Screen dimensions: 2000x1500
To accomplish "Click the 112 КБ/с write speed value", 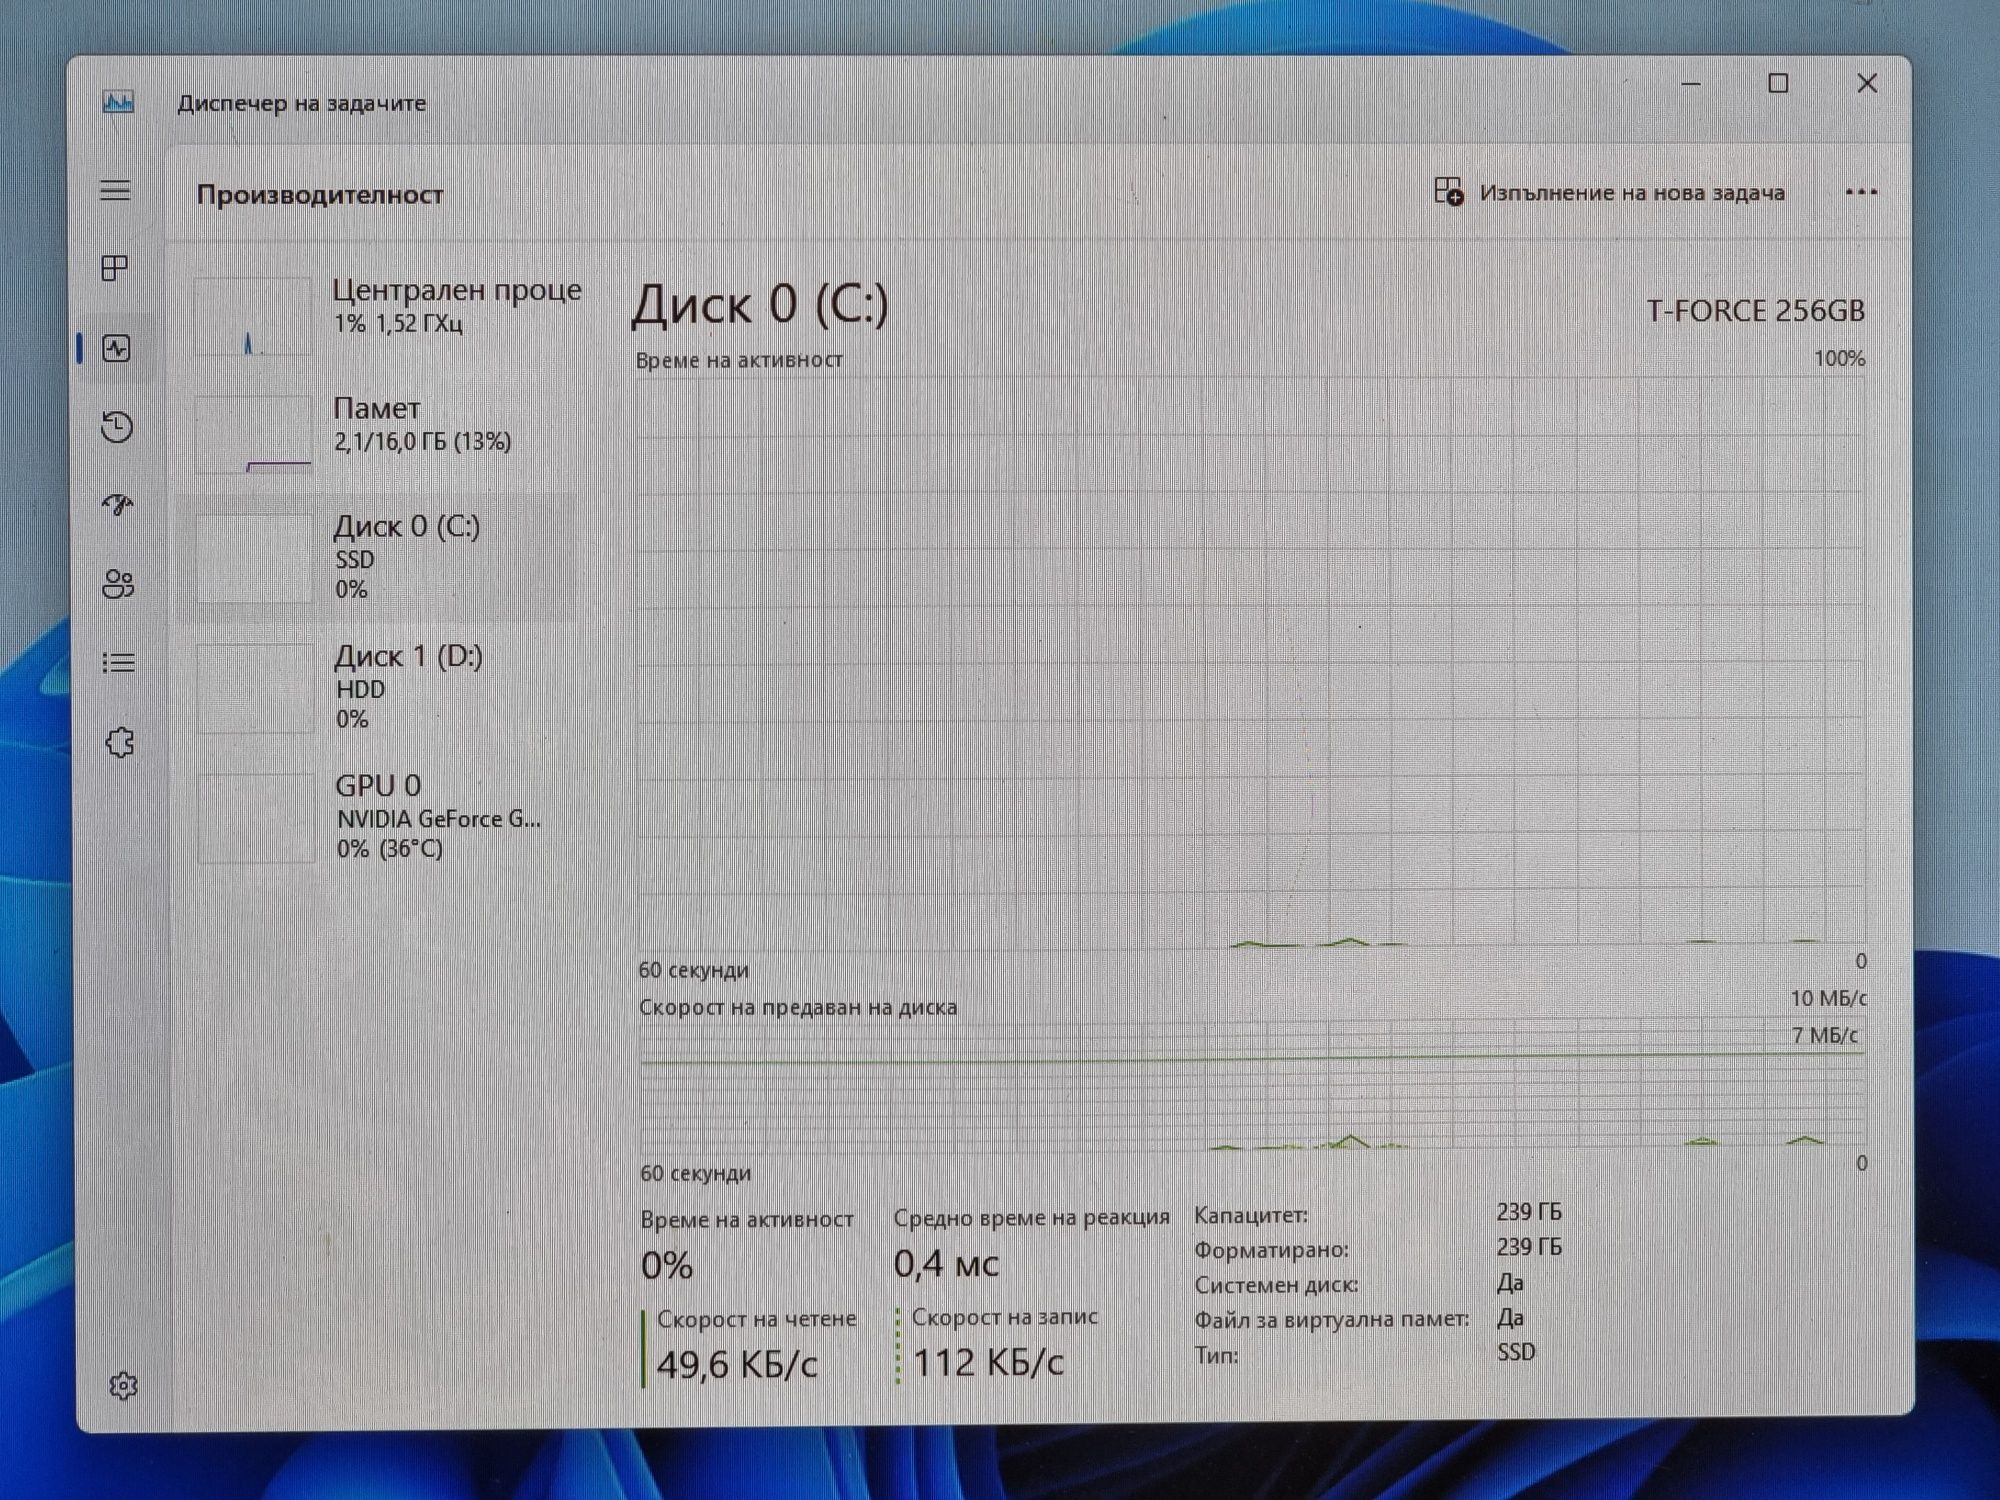I will (988, 1362).
